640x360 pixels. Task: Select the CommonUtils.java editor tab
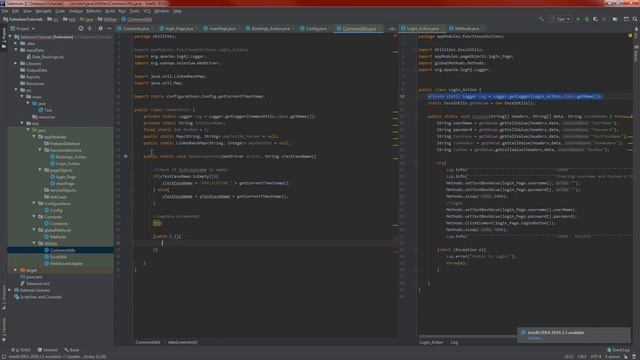[x=358, y=29]
